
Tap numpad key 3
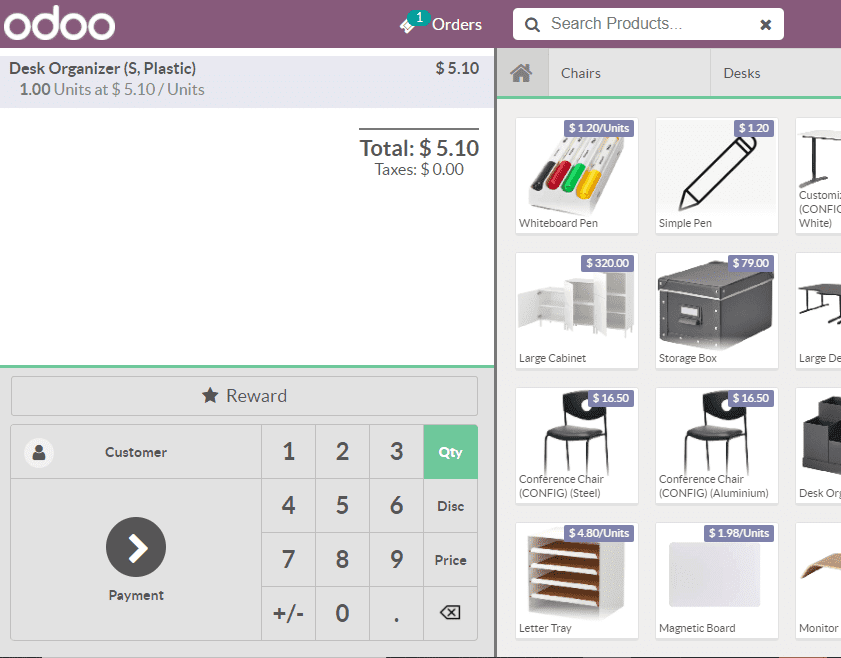tap(396, 452)
